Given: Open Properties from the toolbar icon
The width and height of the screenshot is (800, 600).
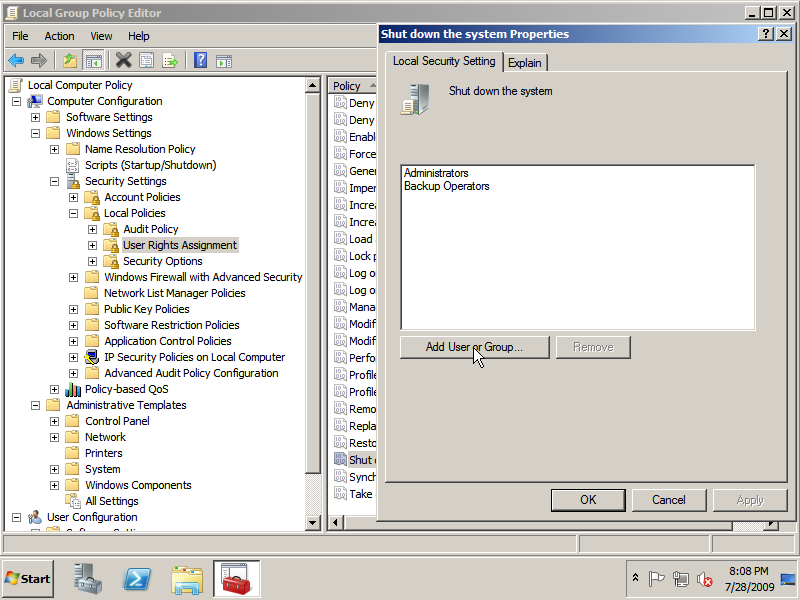Looking at the screenshot, I should pyautogui.click(x=147, y=61).
